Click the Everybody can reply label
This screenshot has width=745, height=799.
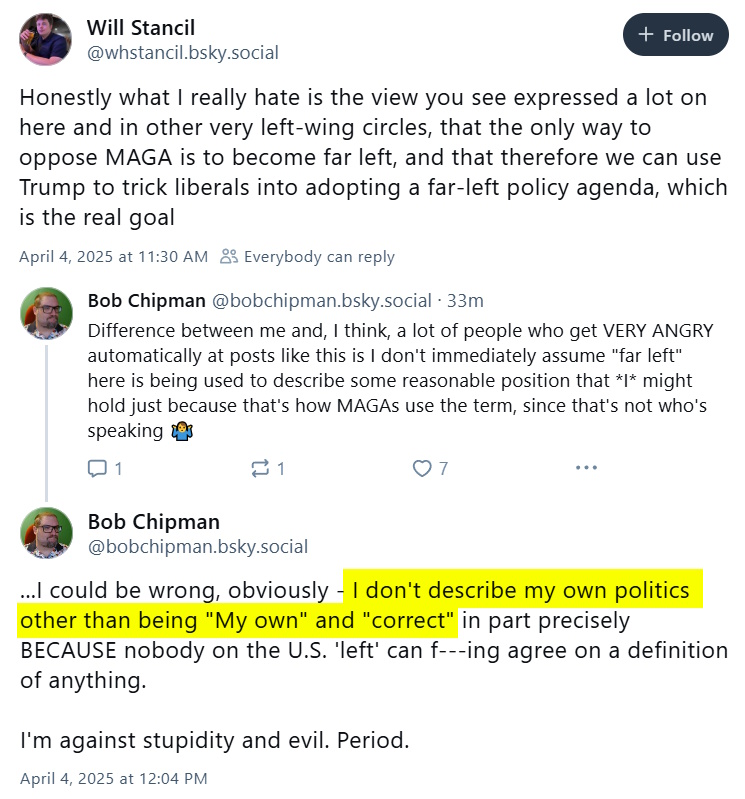319,256
